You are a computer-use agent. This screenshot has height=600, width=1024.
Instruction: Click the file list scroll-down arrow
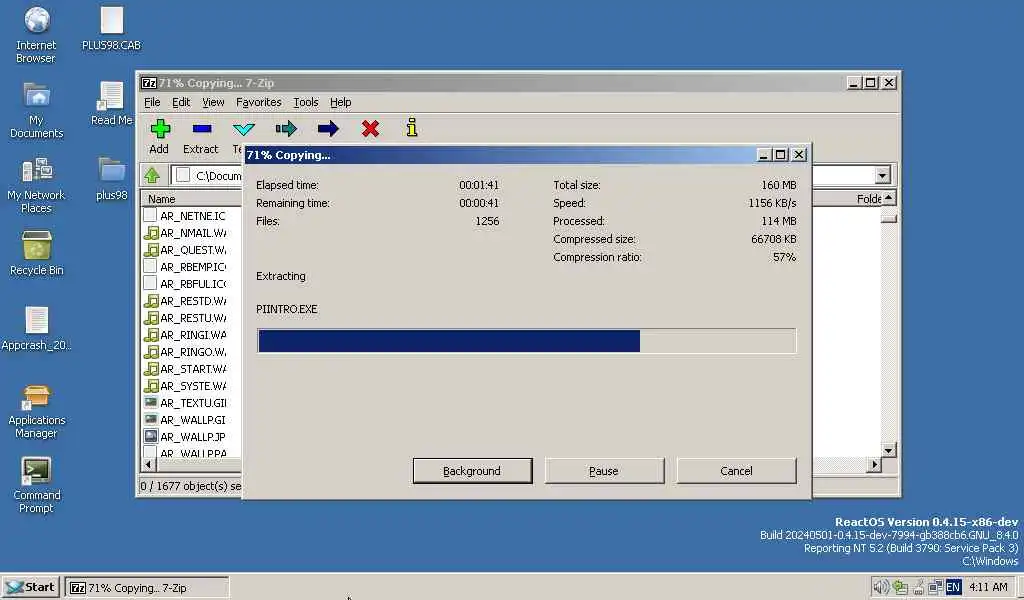[888, 450]
